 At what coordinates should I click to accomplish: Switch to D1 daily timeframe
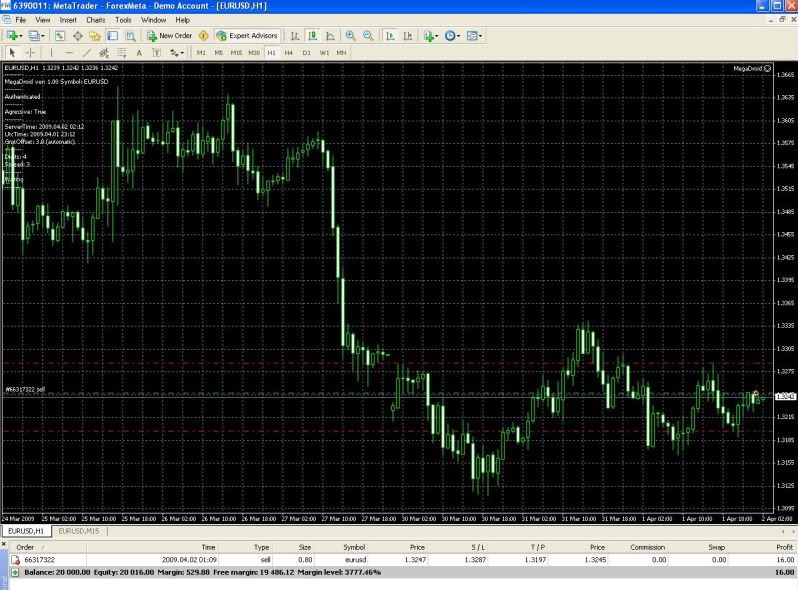[x=306, y=52]
